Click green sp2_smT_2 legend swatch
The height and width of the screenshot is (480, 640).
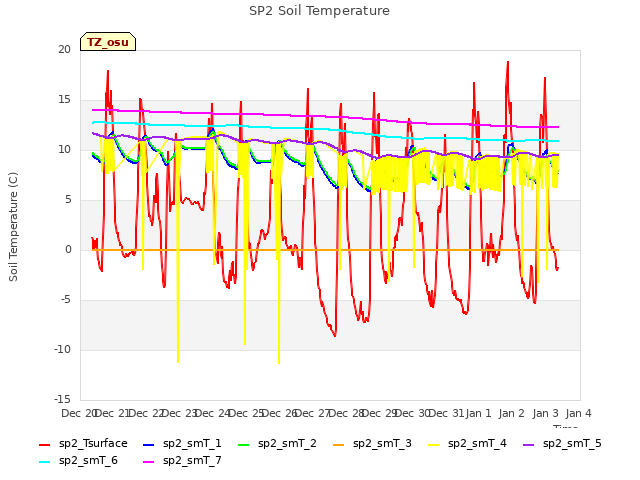click(244, 444)
